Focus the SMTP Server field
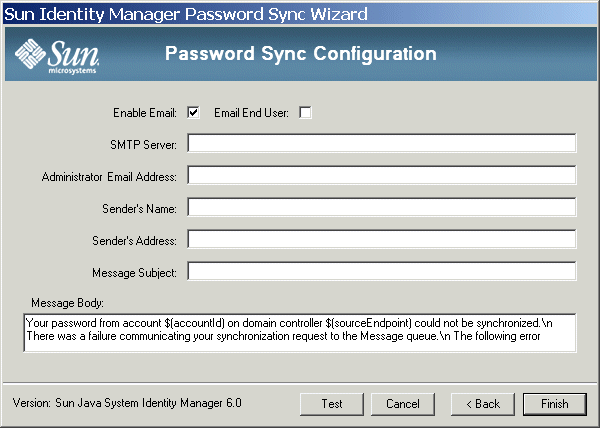This screenshot has width=600, height=428. pos(382,143)
